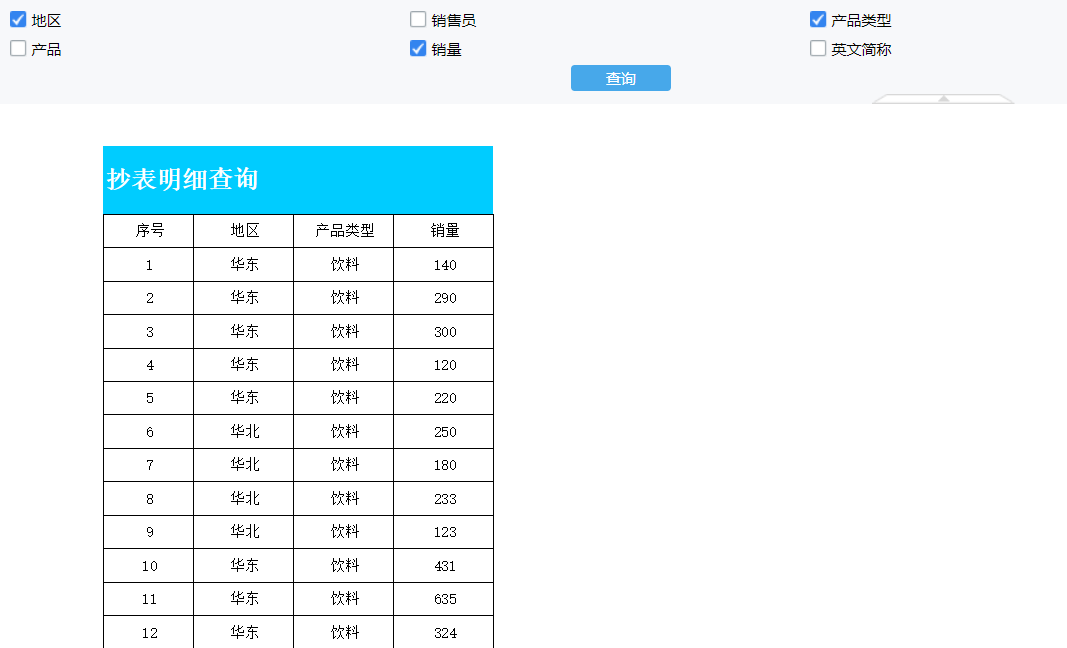Select the 销量 column header in the table
Viewport: 1067px width, 648px height.
(444, 231)
